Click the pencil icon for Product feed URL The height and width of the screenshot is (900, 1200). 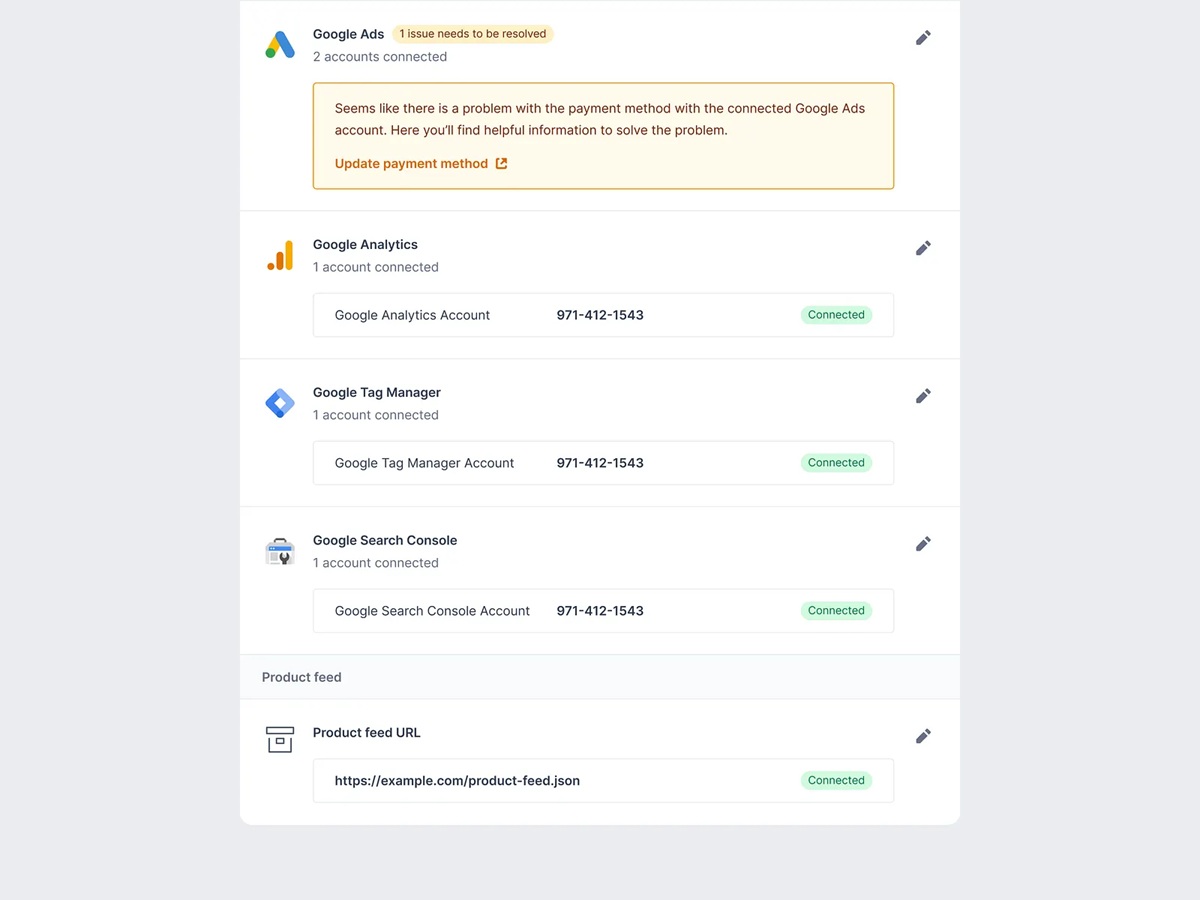click(922, 735)
